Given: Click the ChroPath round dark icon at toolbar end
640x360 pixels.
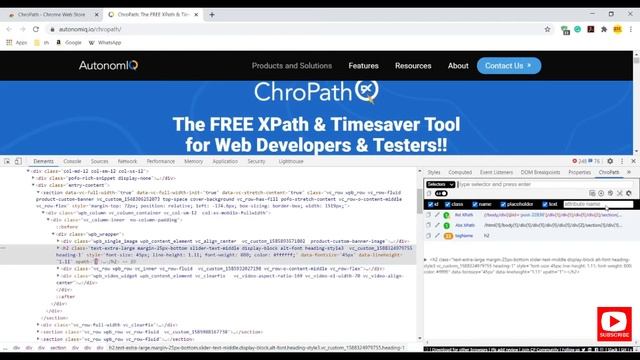Looking at the screenshot, I should [x=629, y=193].
